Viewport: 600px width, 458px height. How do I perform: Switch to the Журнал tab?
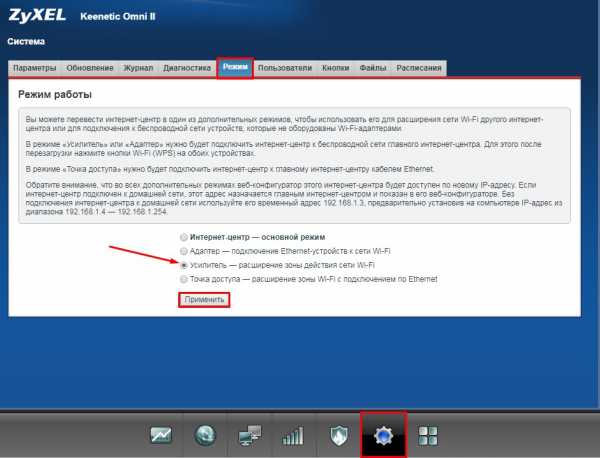pyautogui.click(x=138, y=68)
